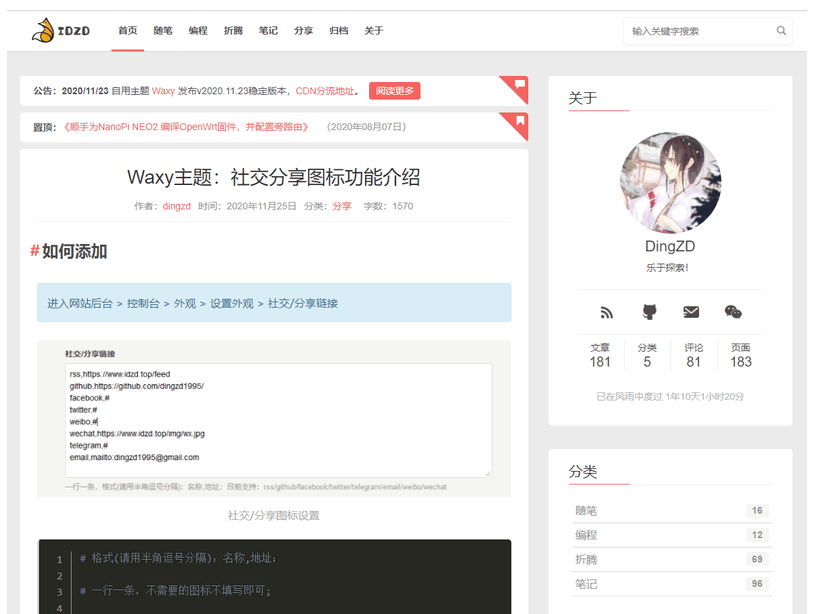Click the 页面 183 stat
This screenshot has height=614, width=820.
tap(741, 355)
